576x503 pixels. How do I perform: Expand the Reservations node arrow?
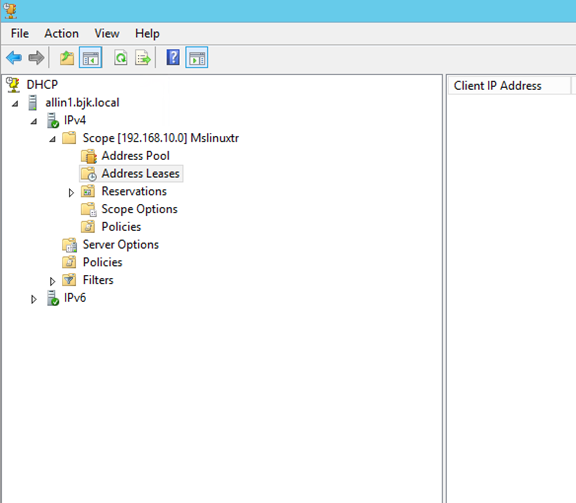click(71, 193)
